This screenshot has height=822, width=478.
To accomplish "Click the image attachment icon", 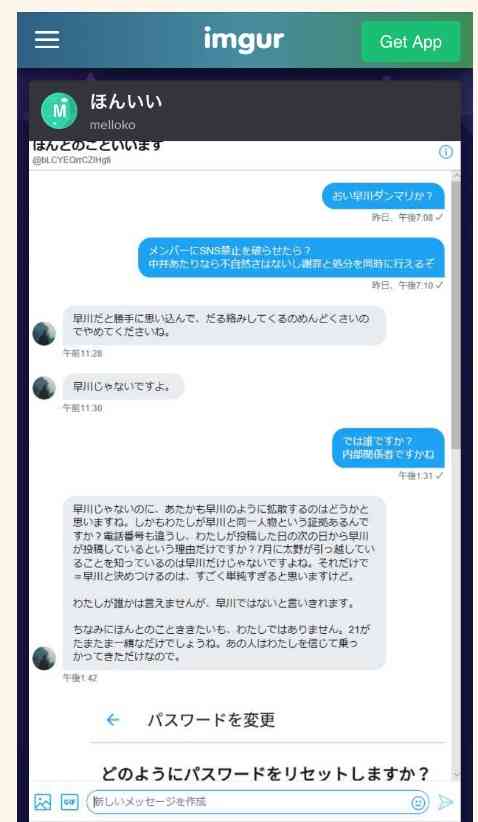I will [x=42, y=802].
